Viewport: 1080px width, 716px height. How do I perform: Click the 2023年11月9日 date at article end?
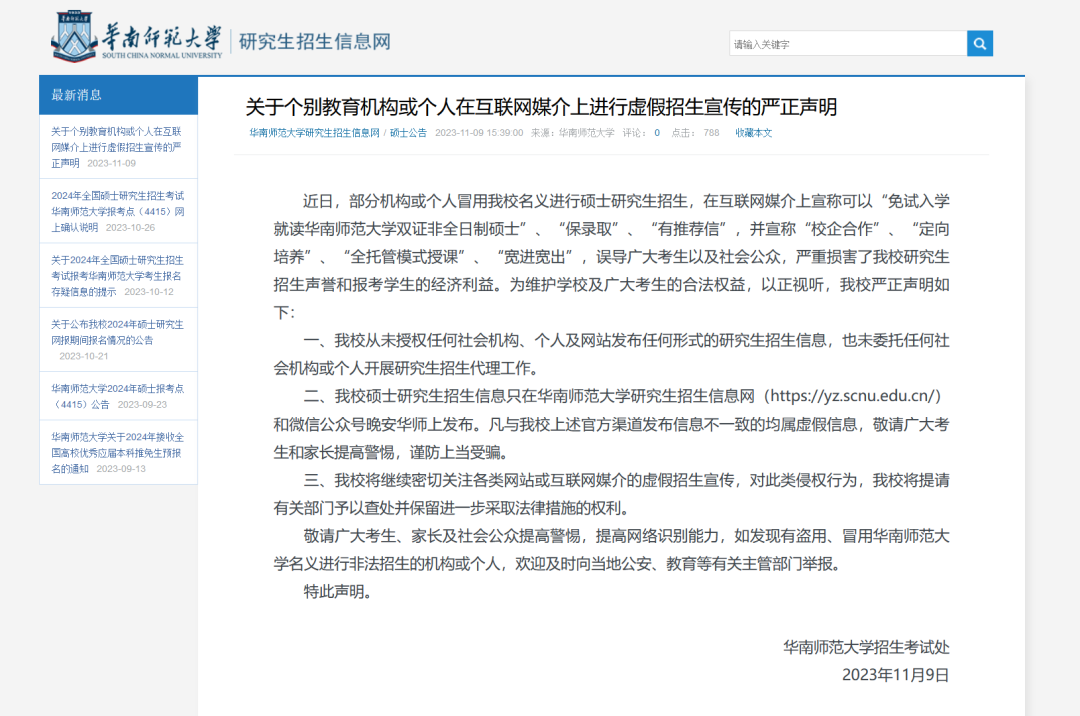[895, 674]
